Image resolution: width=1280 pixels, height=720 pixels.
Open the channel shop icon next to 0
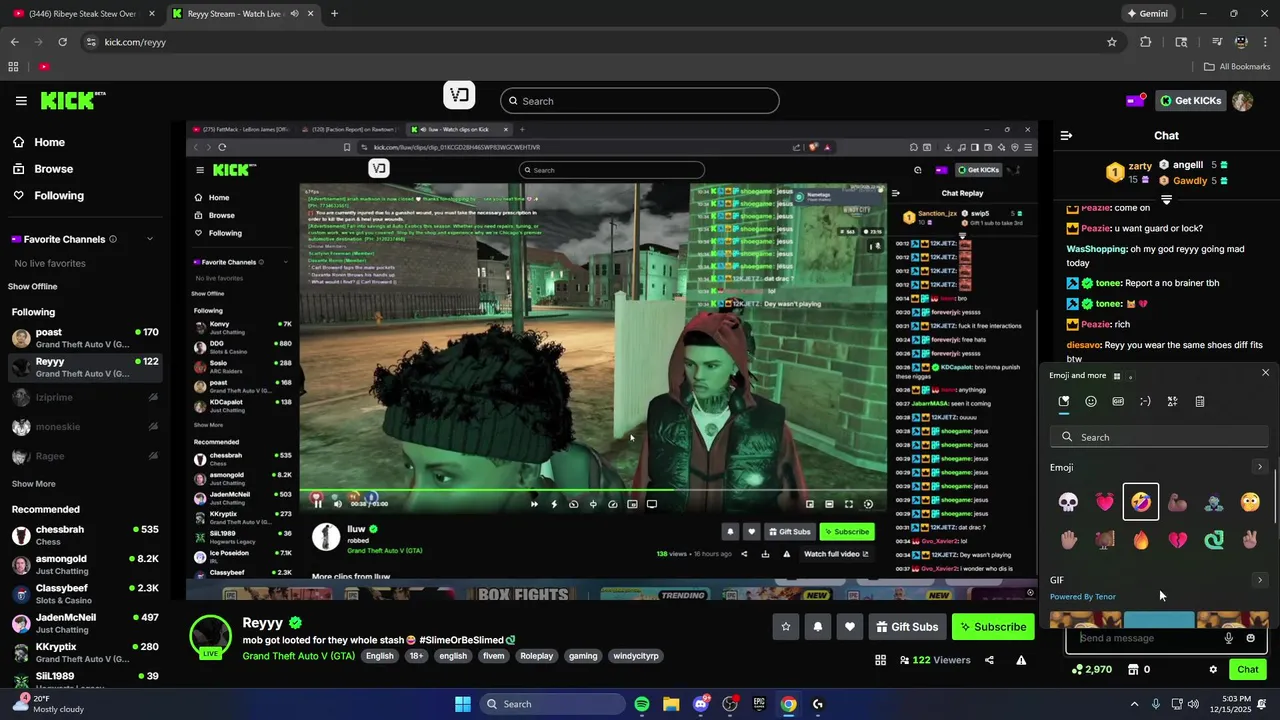[1133, 670]
